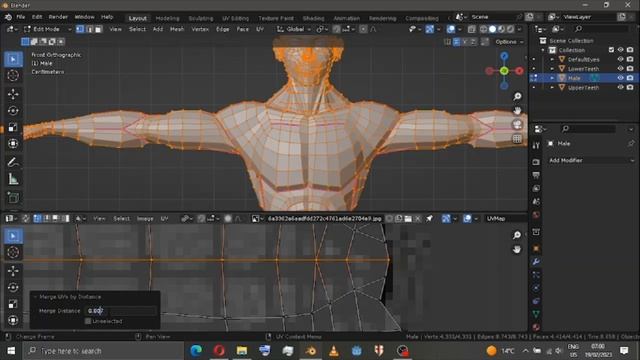Open the Modifier properties wrench tab
The image size is (640, 360).
pos(536,262)
